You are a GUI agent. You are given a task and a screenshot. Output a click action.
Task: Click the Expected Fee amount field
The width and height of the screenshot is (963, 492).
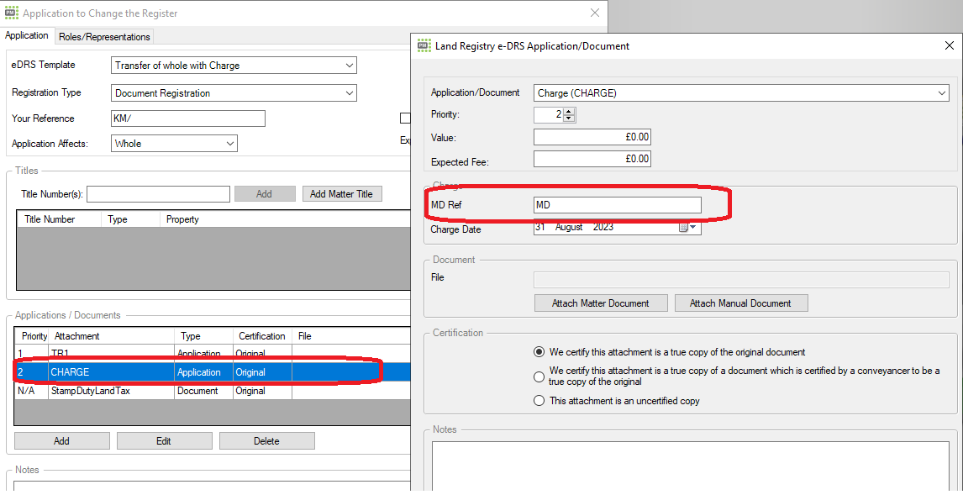tap(592, 159)
